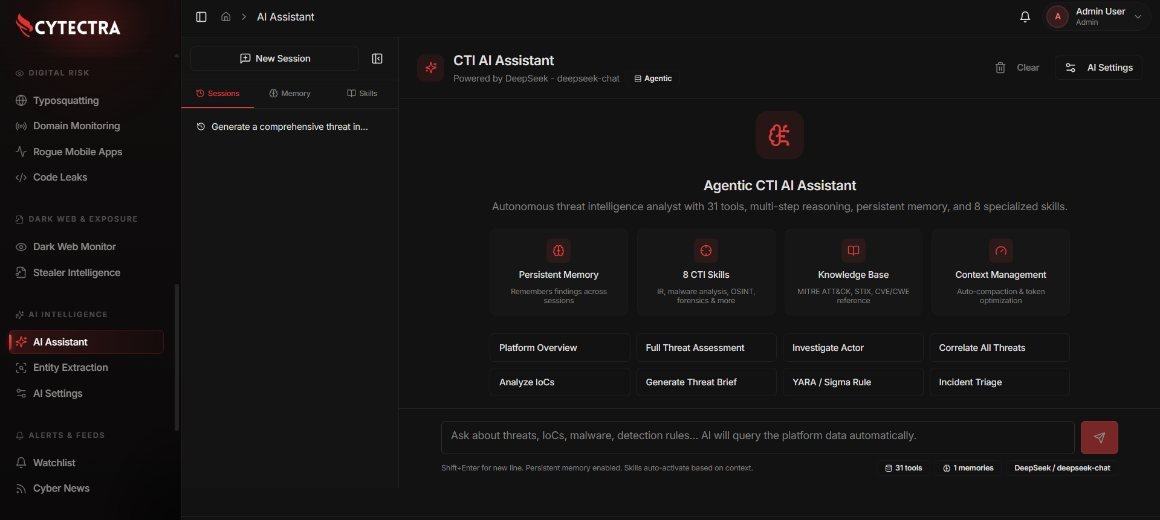
Task: Click the 8 CTI Skills card icon
Action: pyautogui.click(x=706, y=250)
